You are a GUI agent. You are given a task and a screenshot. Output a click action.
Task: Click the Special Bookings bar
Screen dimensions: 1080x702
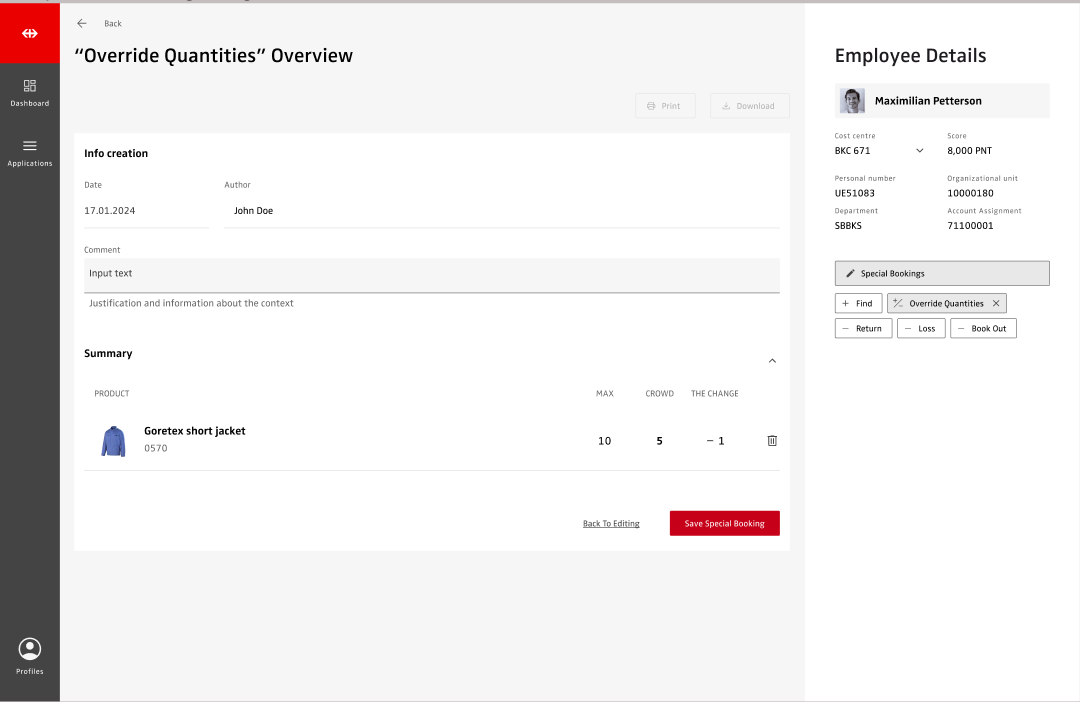tap(942, 273)
